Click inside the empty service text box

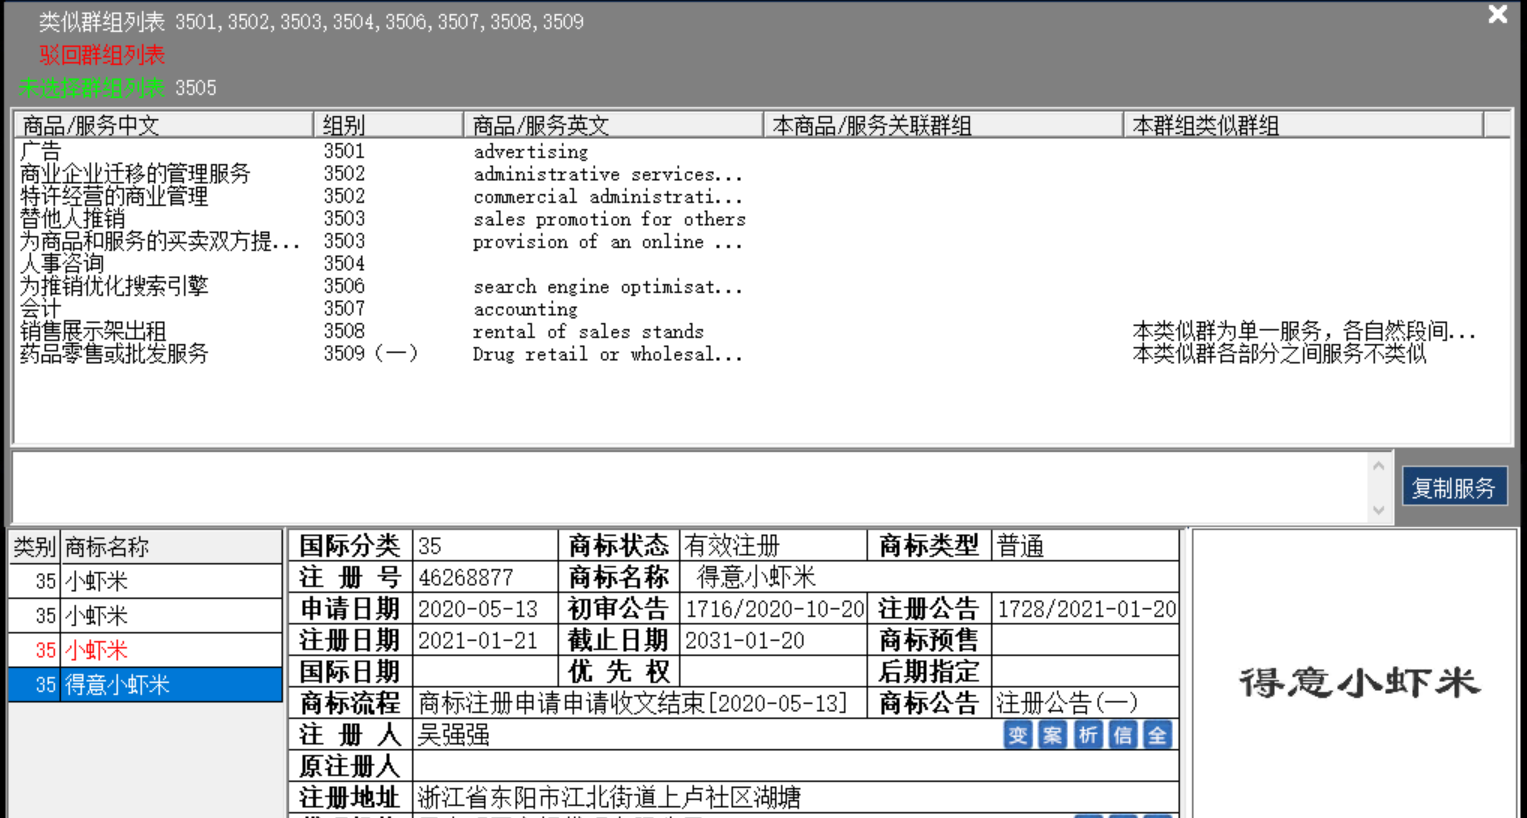point(690,487)
